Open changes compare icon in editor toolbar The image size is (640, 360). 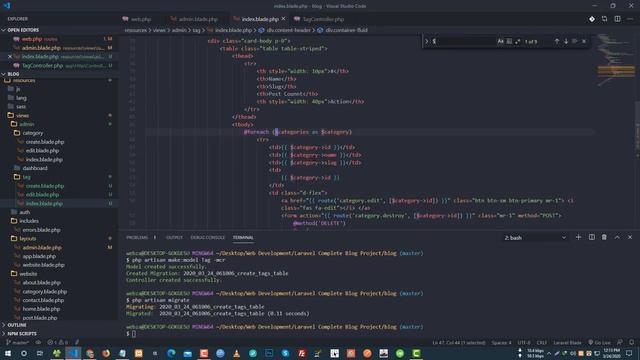tap(604, 19)
